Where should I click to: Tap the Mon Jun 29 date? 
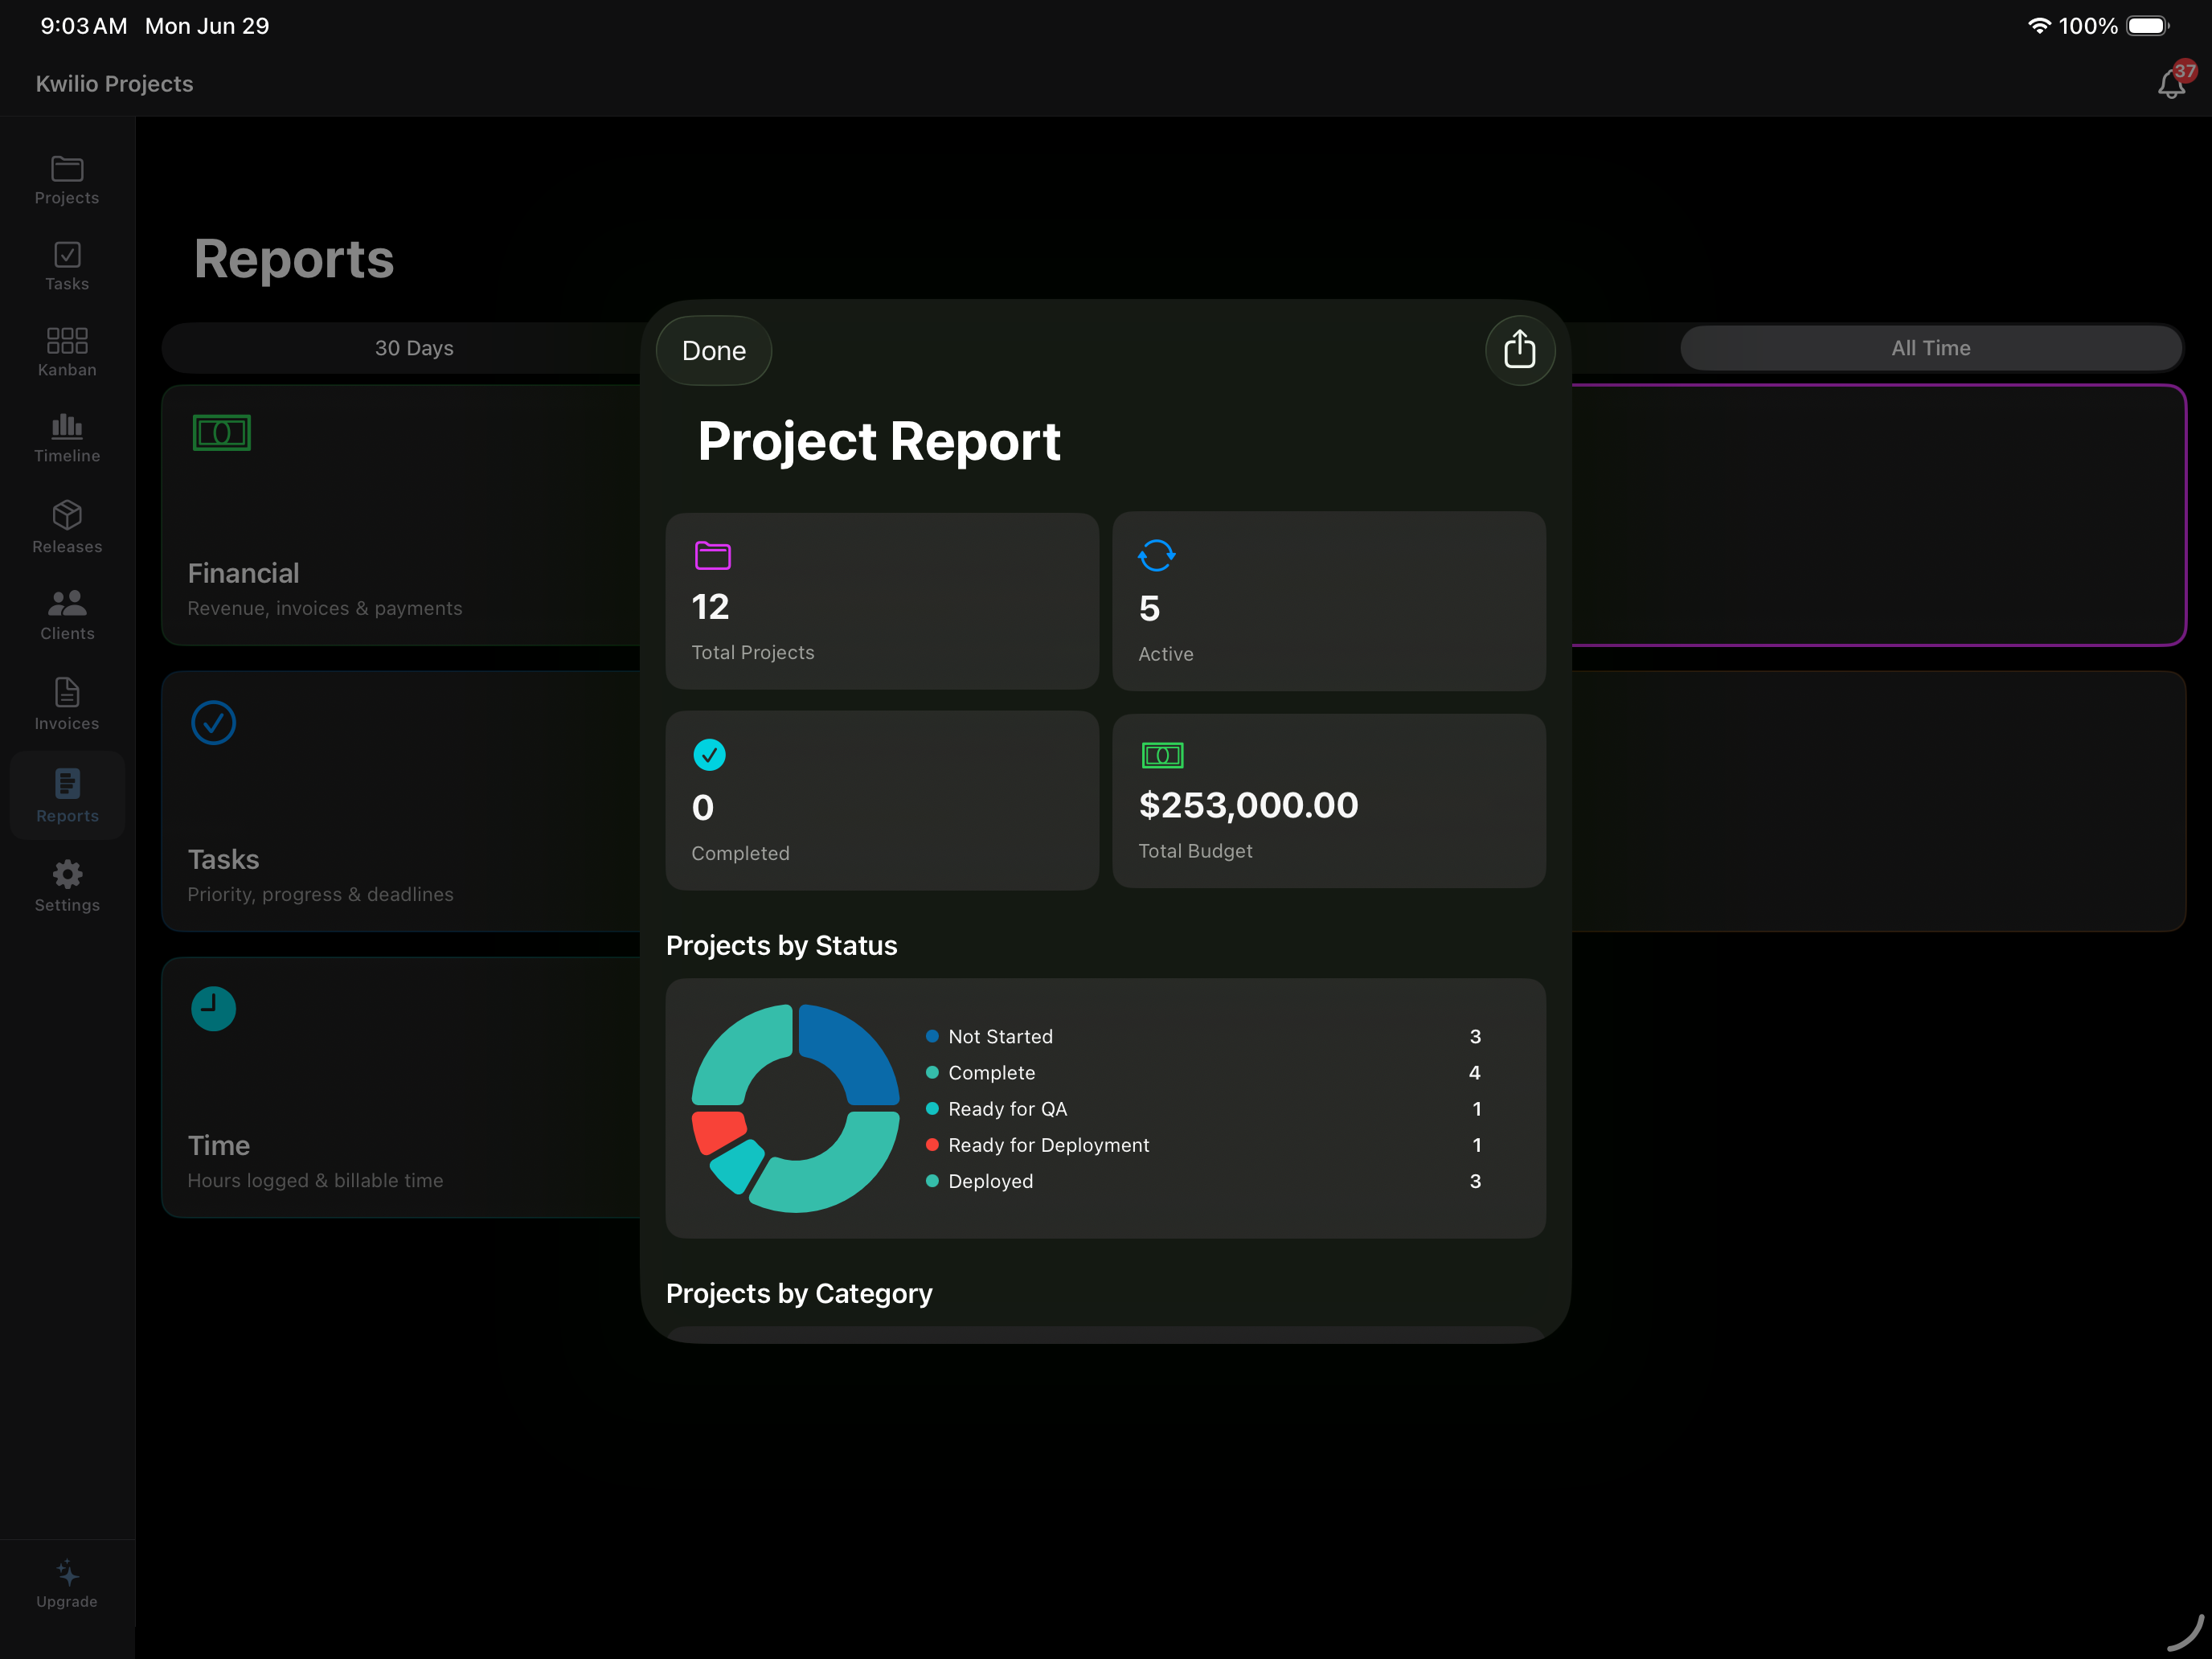click(207, 26)
